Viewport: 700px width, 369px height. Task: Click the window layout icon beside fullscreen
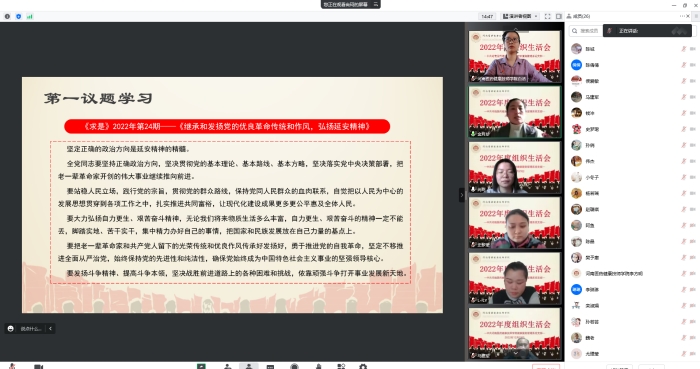pos(558,16)
